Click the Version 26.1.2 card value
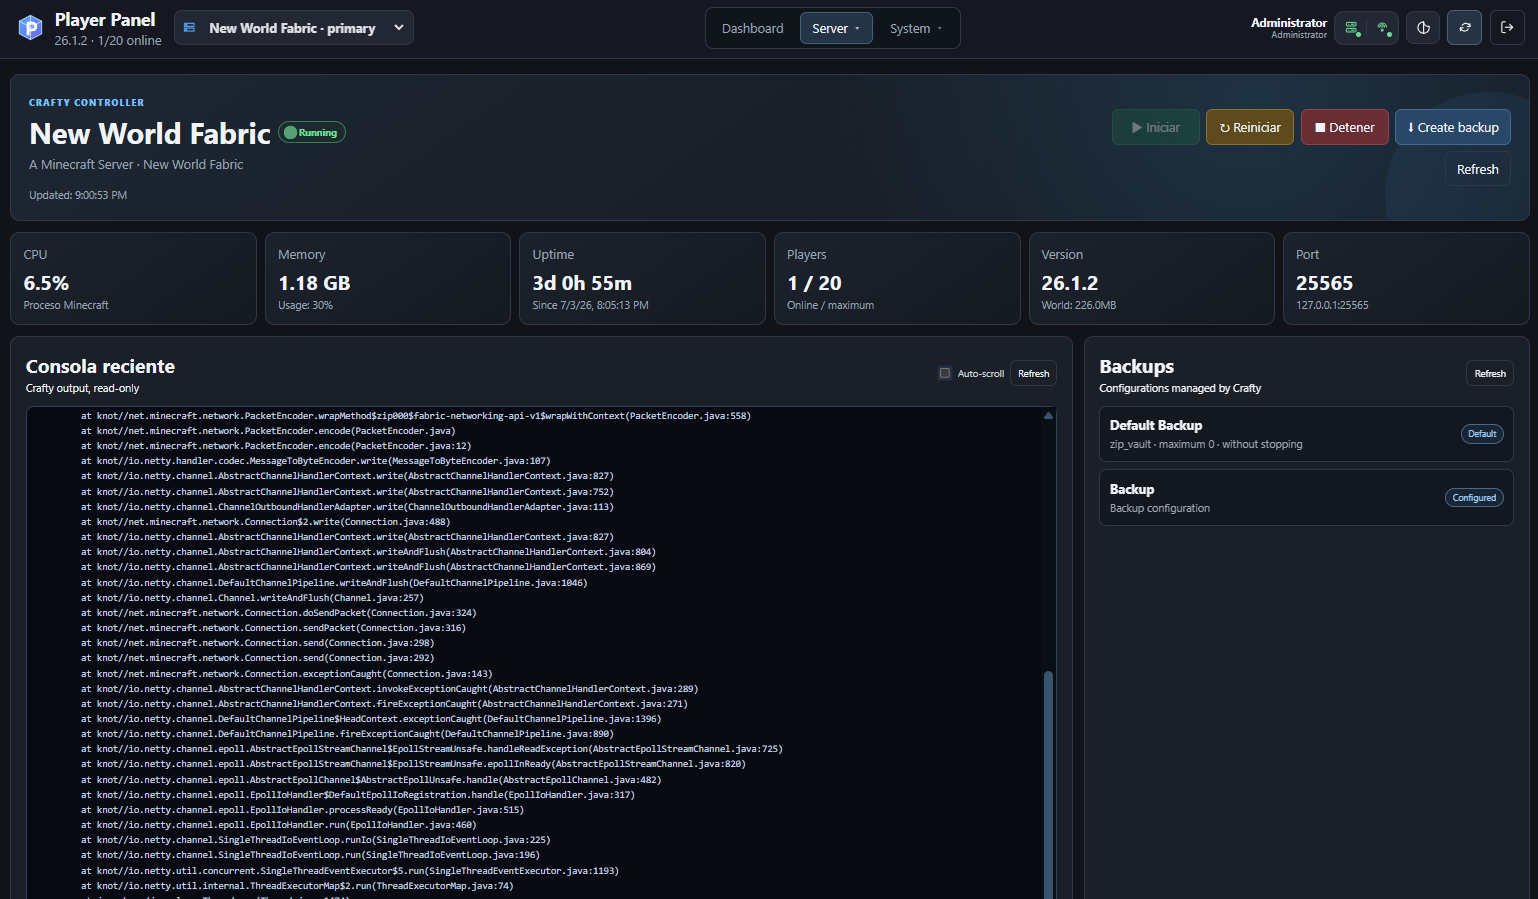The height and width of the screenshot is (899, 1538). coord(1069,283)
